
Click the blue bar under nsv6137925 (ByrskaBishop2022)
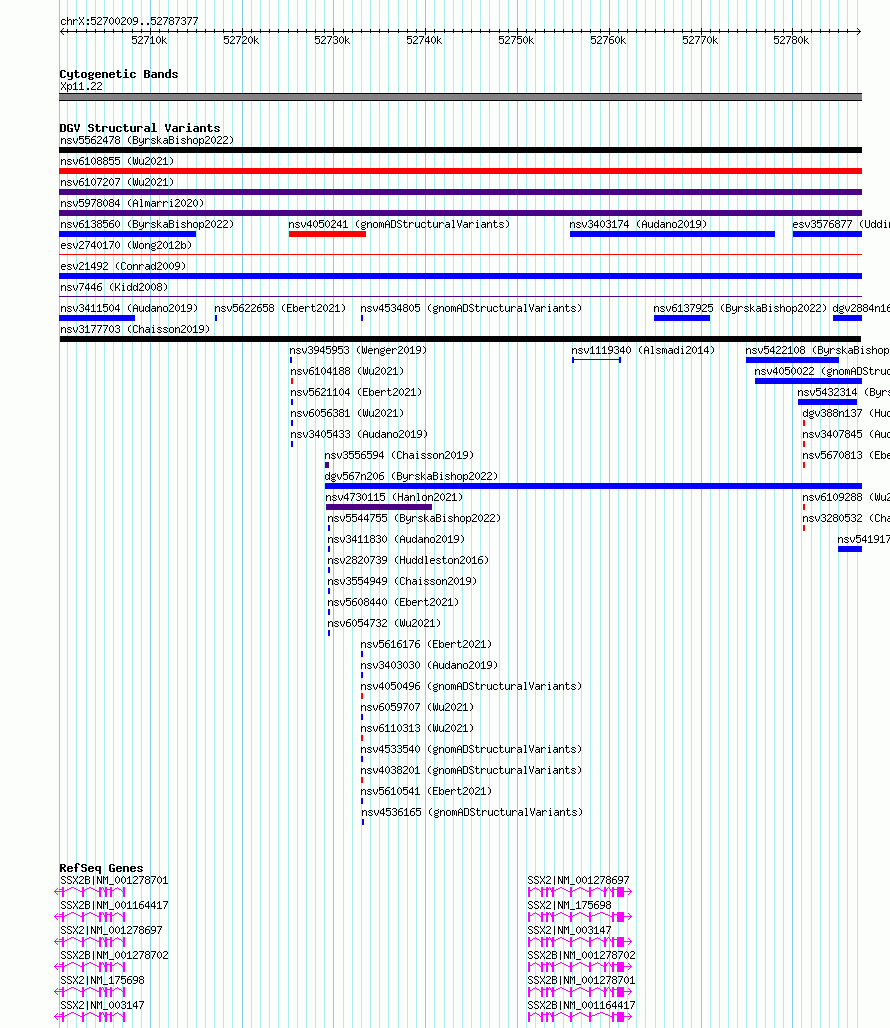click(682, 318)
